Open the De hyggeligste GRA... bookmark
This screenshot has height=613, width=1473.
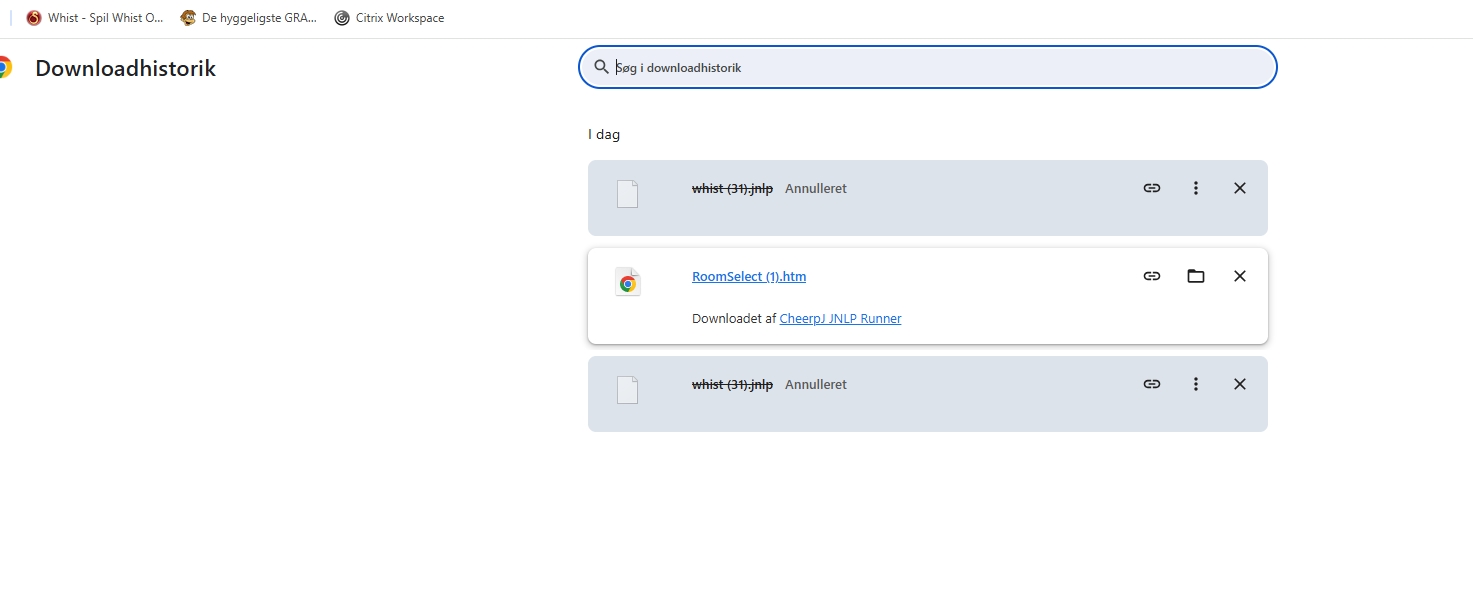point(249,18)
